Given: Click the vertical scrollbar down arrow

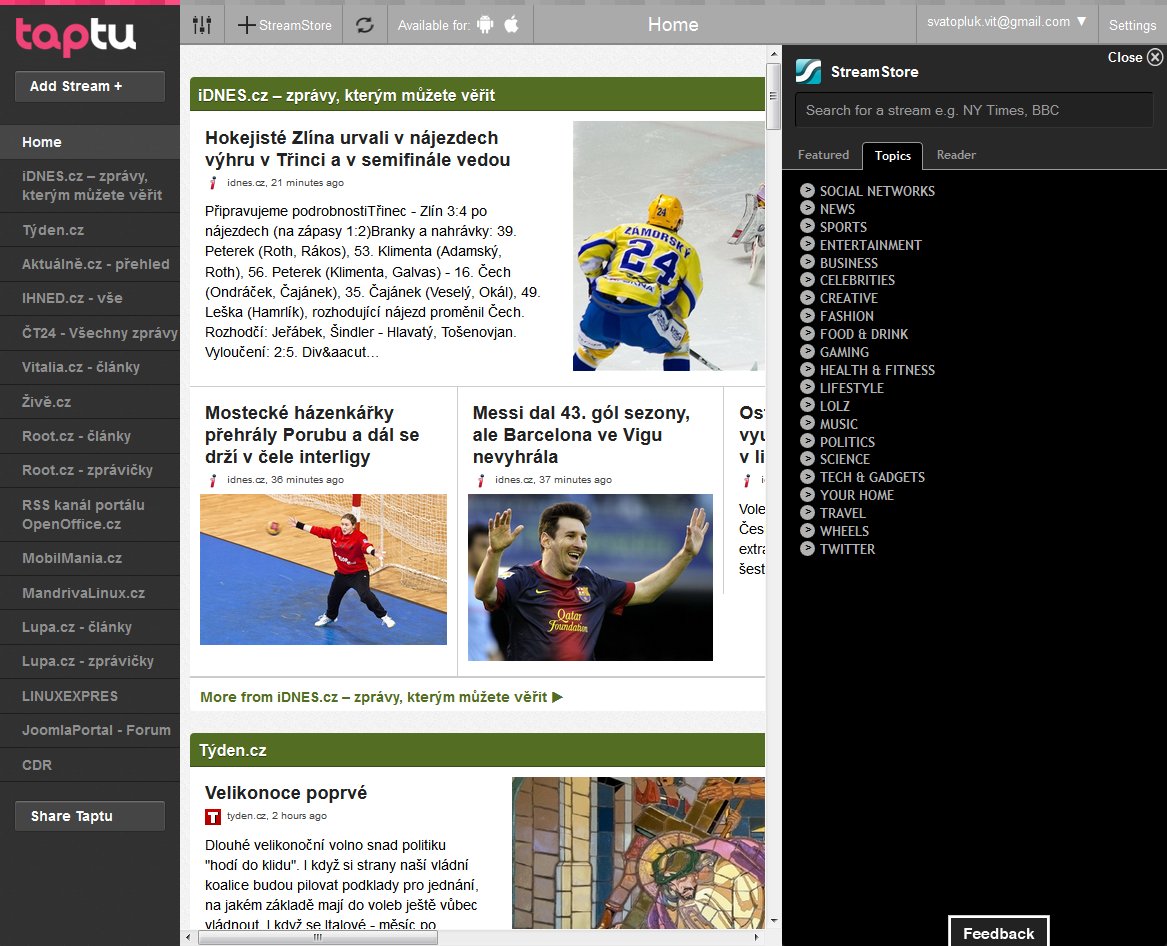Looking at the screenshot, I should point(774,921).
